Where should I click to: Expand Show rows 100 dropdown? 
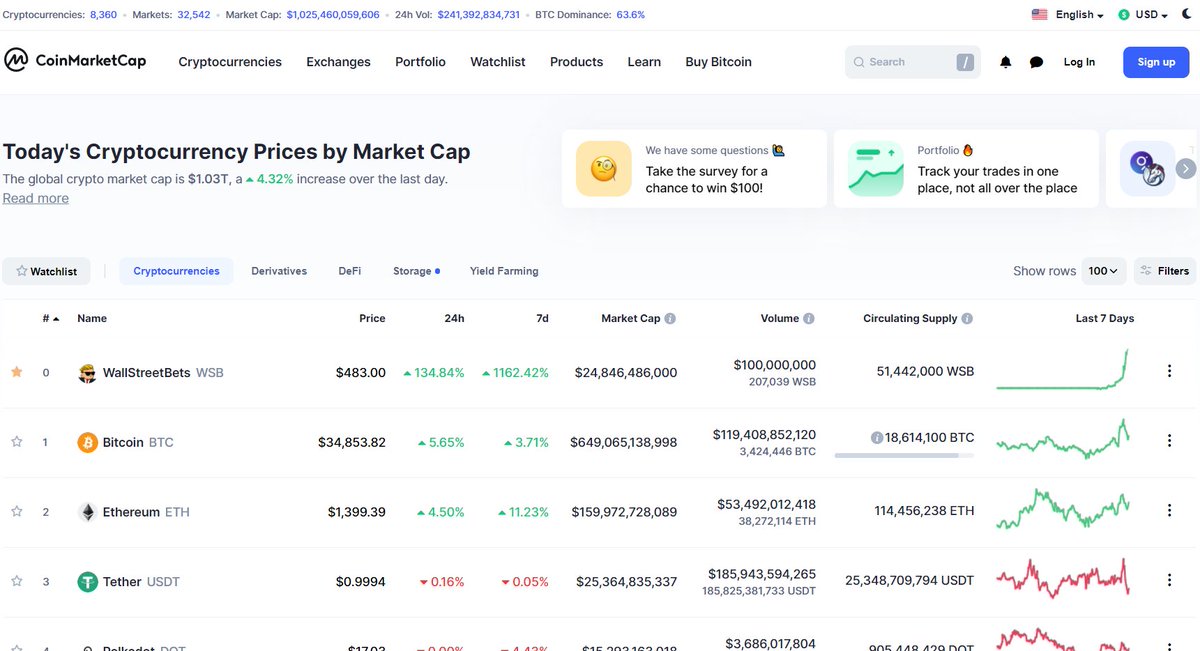(x=1104, y=271)
